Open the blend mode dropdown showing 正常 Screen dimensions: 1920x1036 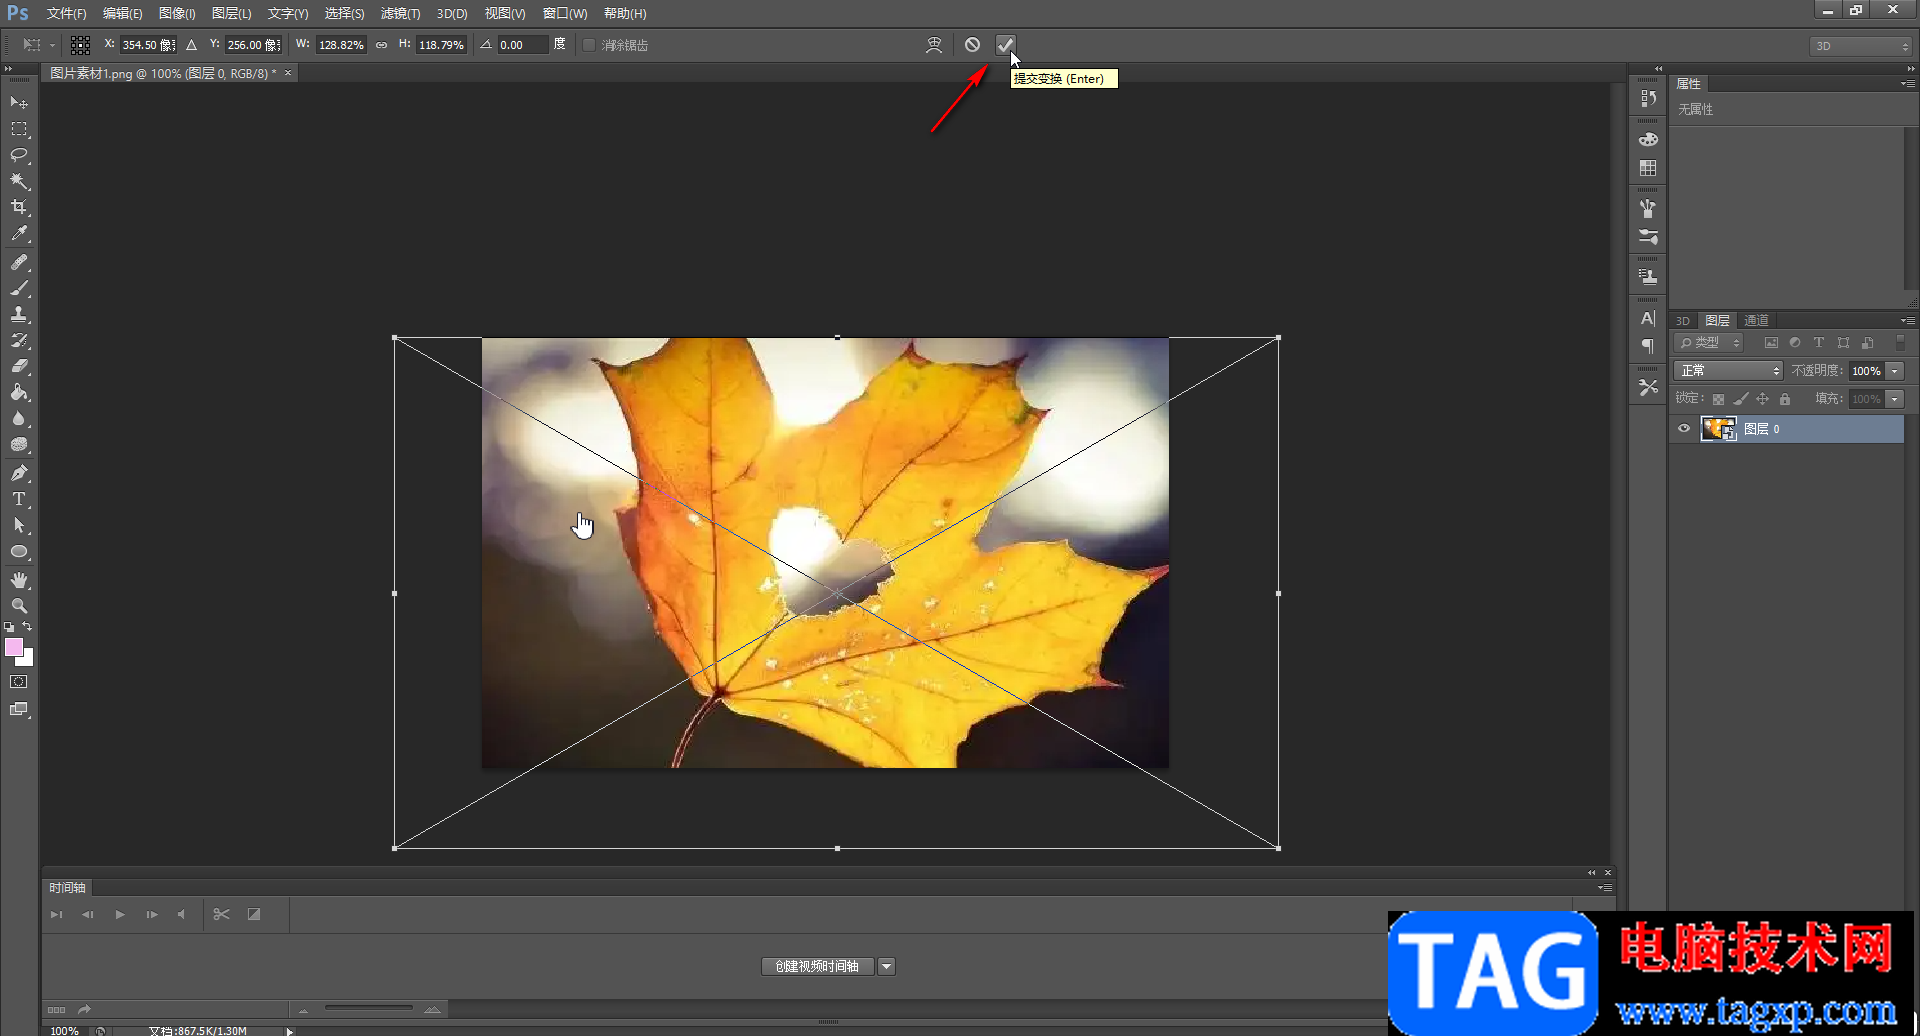[1730, 371]
